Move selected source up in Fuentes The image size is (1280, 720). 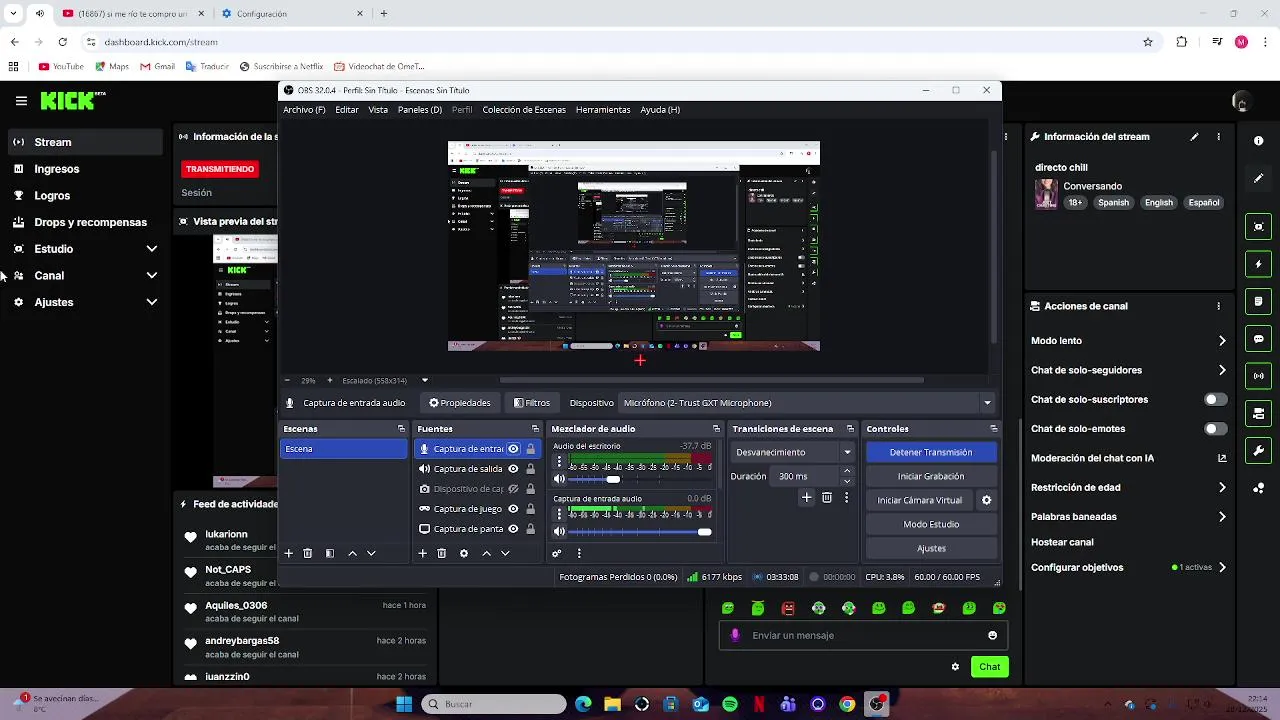(486, 553)
